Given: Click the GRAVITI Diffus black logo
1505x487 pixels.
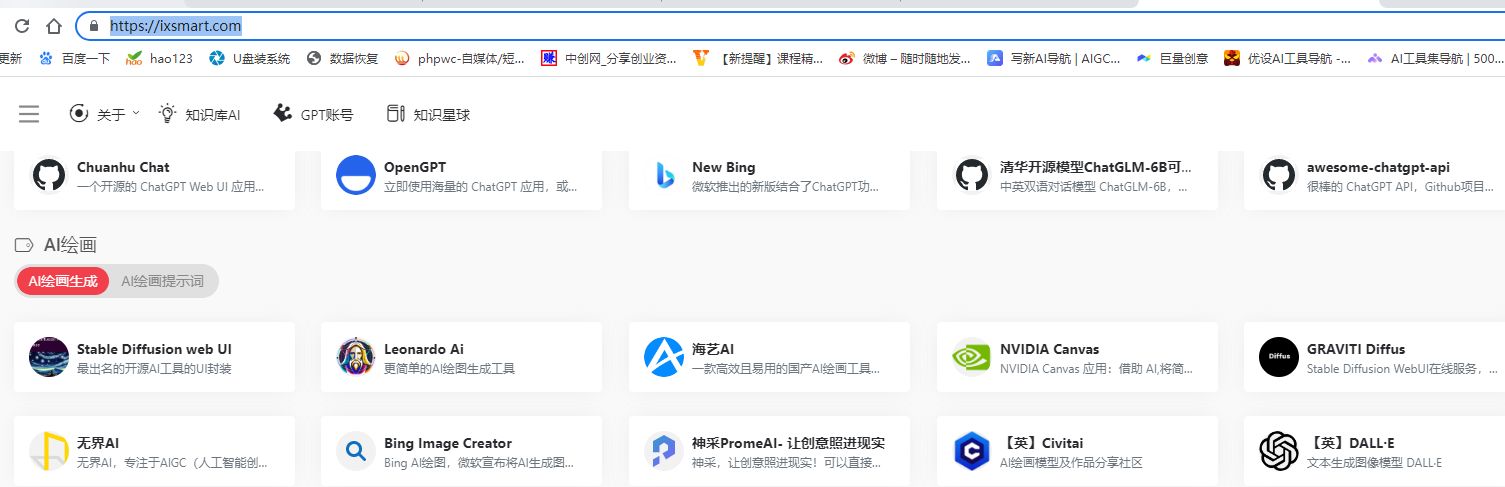Looking at the screenshot, I should point(1279,357).
